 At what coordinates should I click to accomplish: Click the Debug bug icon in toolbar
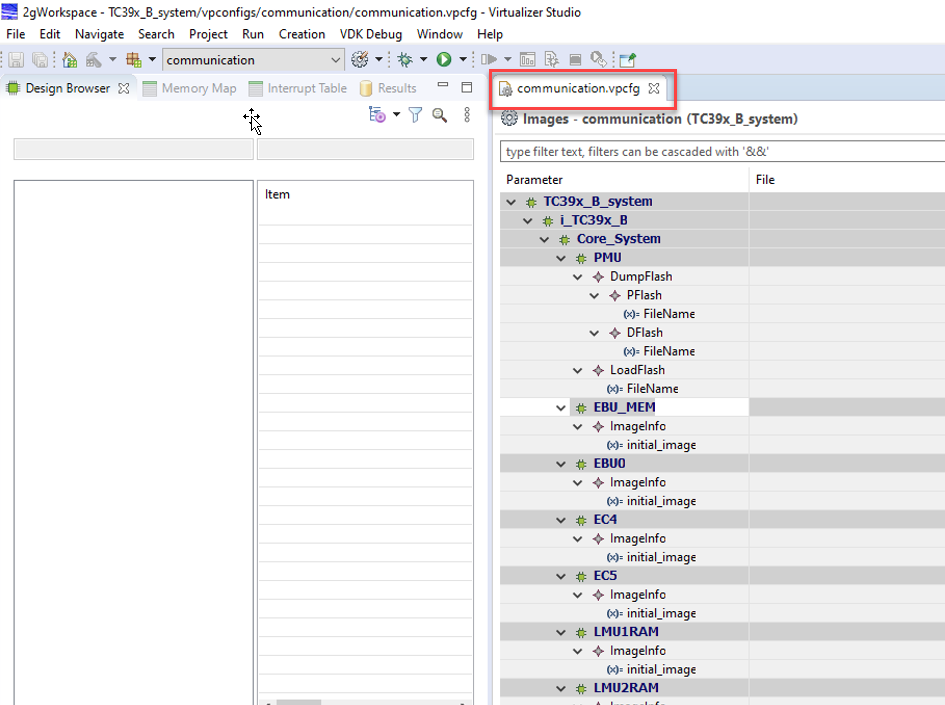coord(405,60)
